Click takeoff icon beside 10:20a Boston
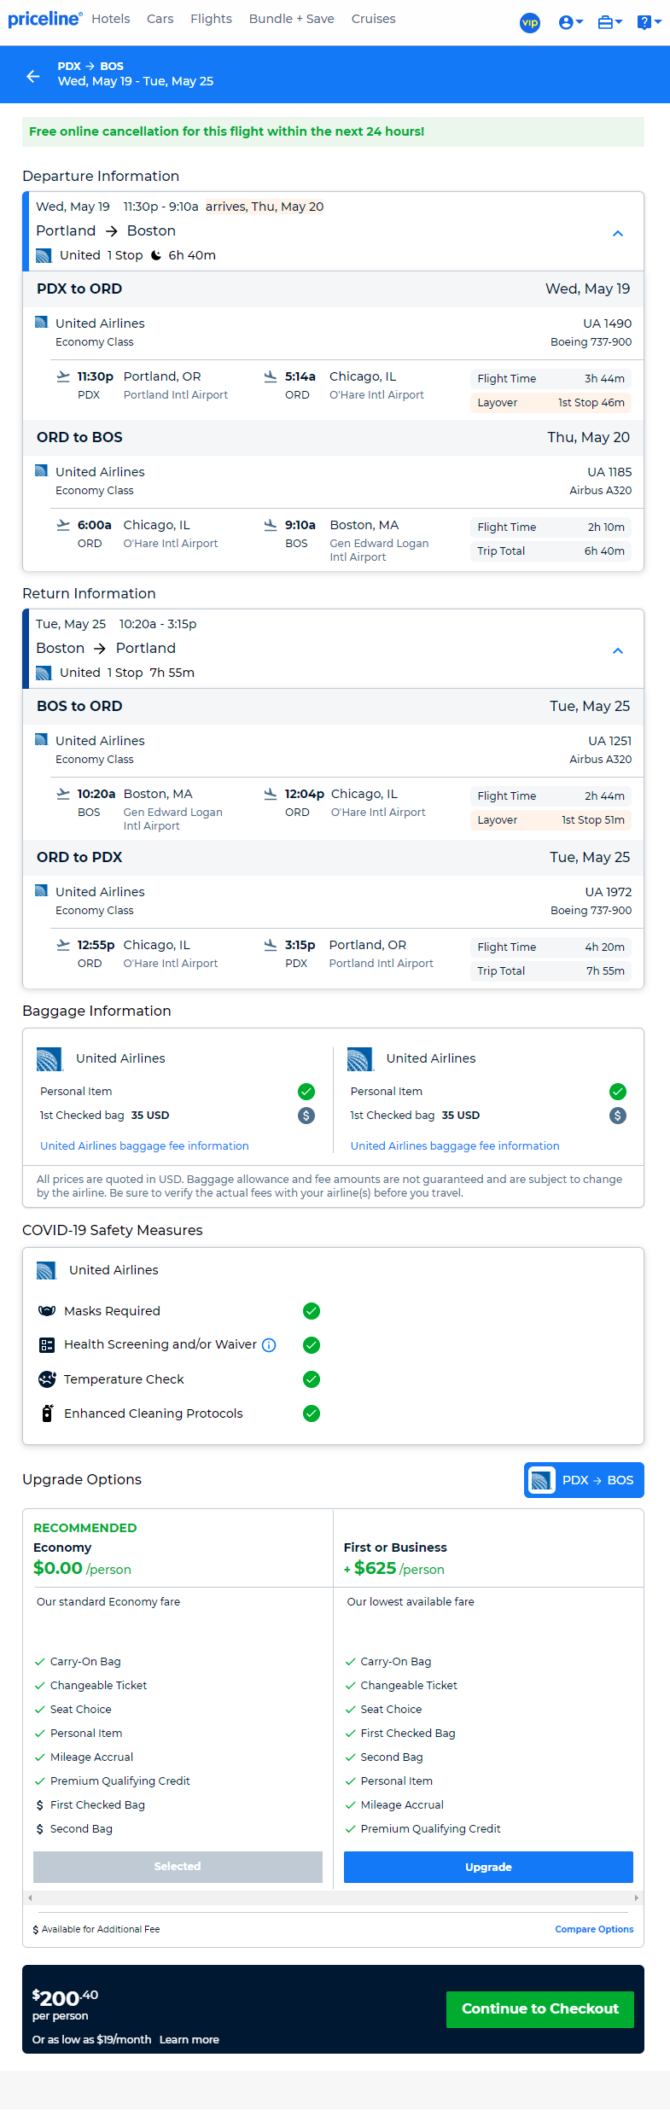This screenshot has width=670, height=2110. (x=63, y=794)
